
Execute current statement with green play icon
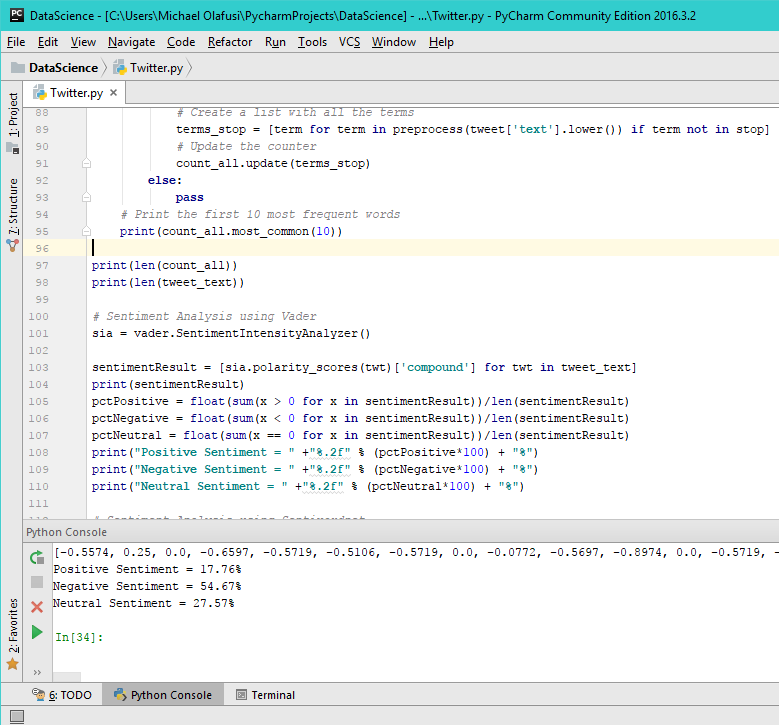(x=37, y=632)
